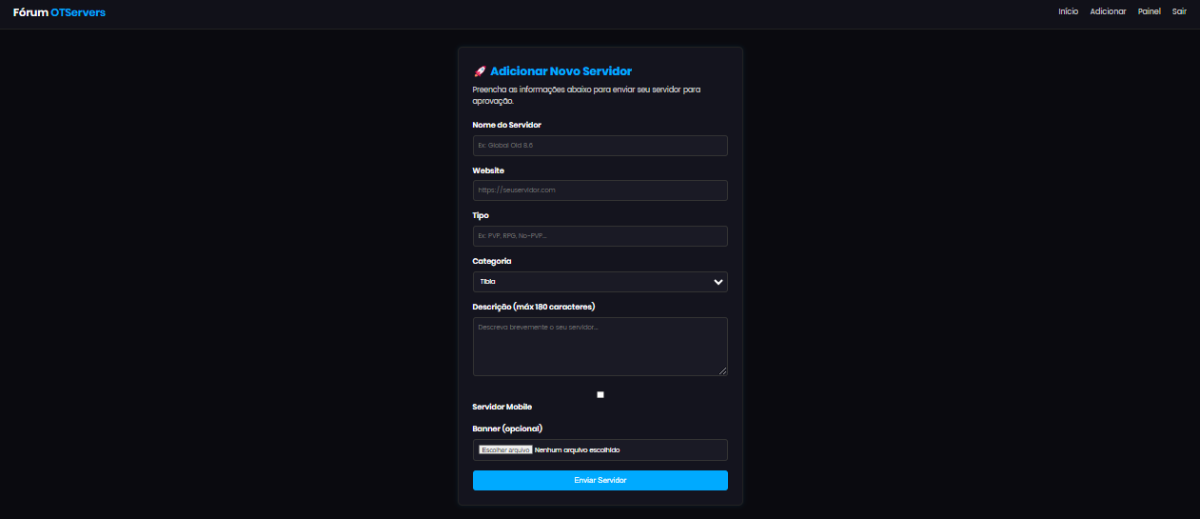Click the Fórum OTServers logo

(59, 12)
